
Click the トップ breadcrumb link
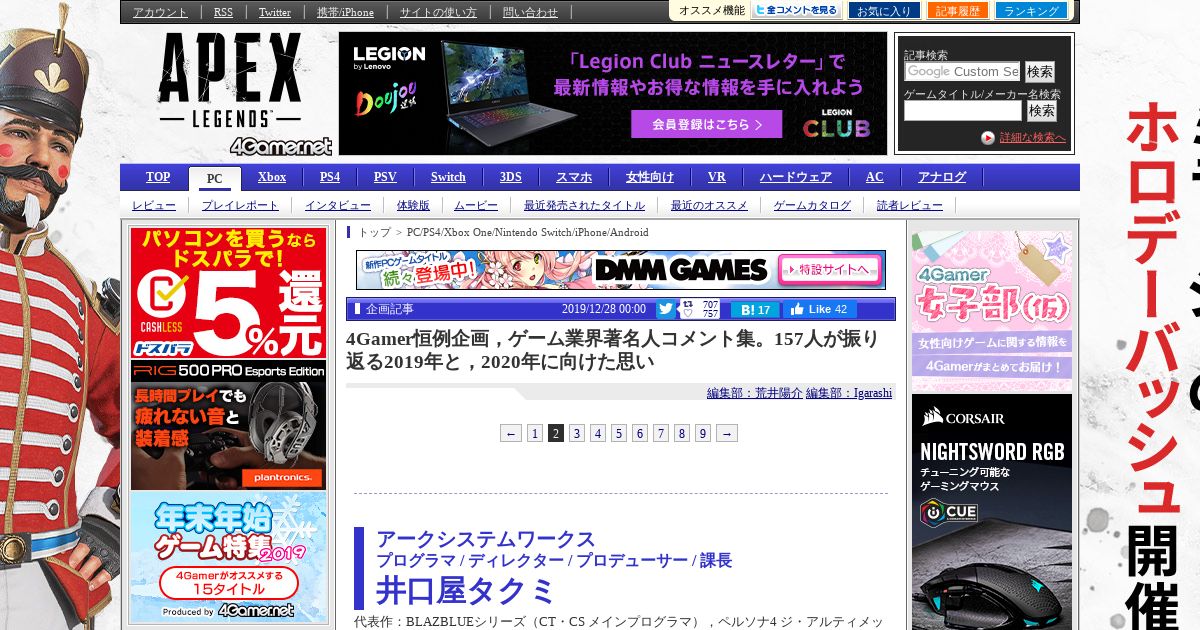[375, 232]
